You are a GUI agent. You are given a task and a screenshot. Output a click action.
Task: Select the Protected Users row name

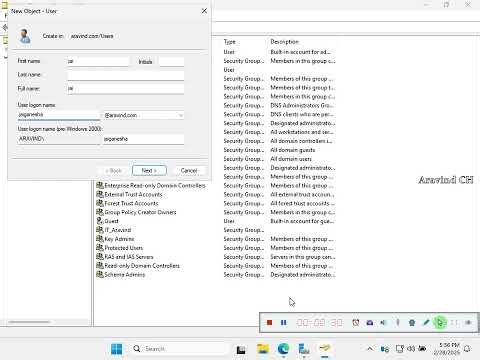pos(124,248)
